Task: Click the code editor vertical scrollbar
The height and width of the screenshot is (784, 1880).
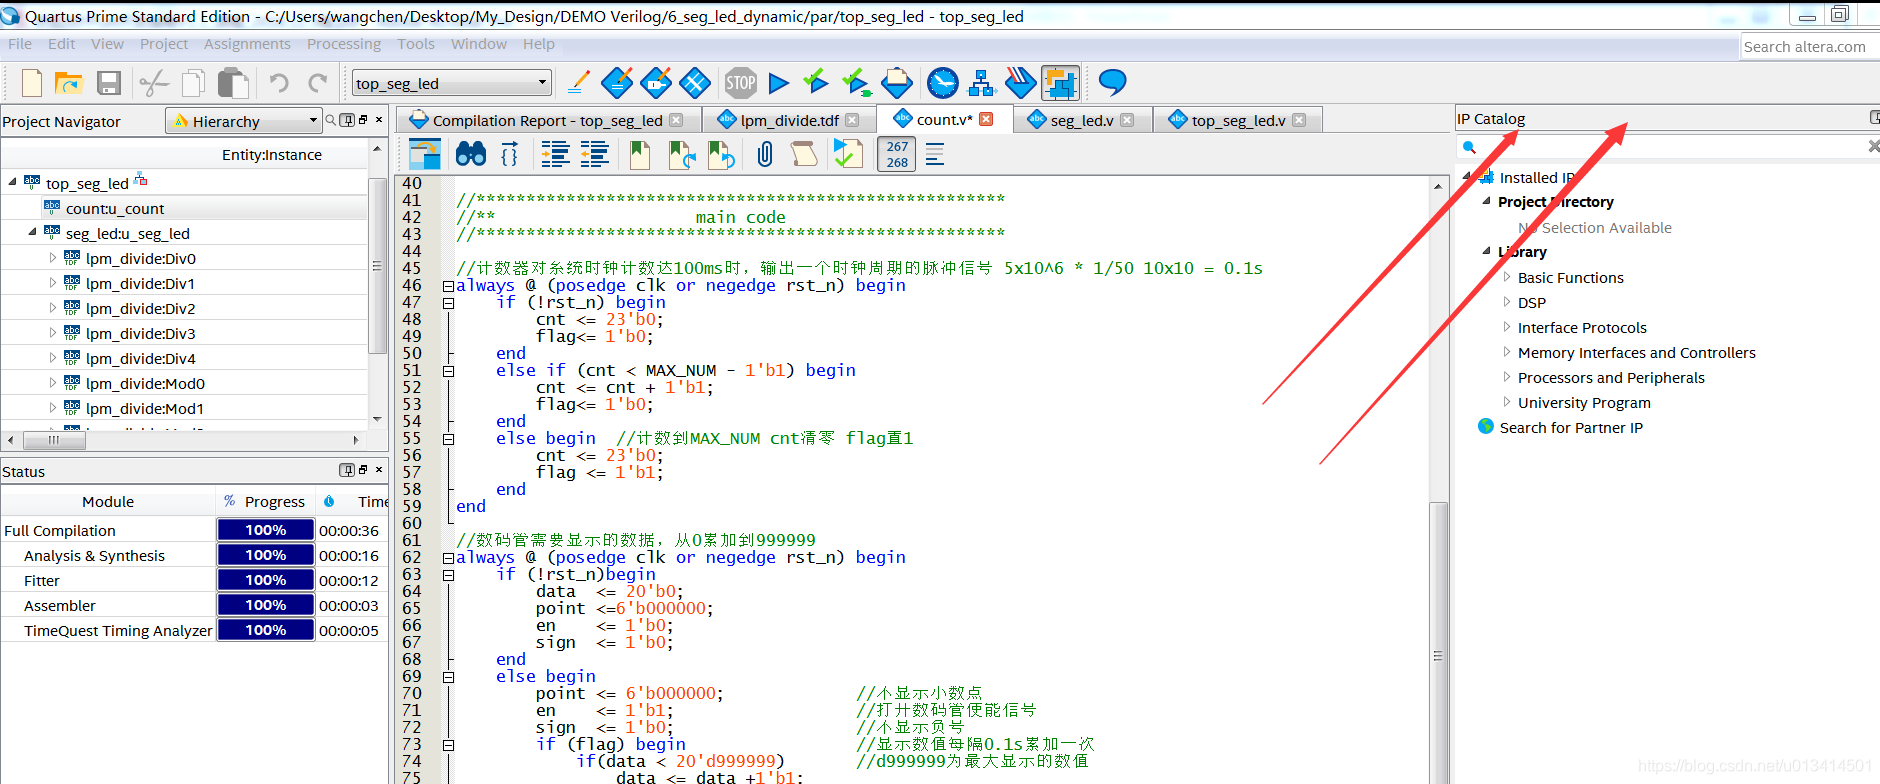Action: 1438,480
